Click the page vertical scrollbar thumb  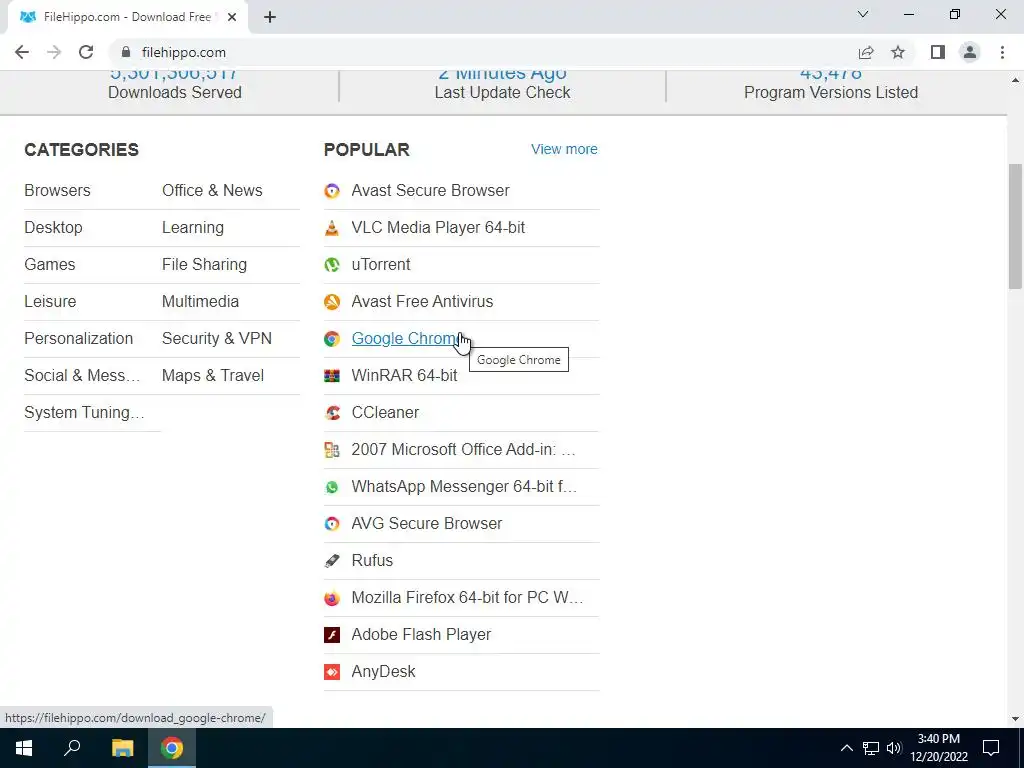coord(1015,225)
